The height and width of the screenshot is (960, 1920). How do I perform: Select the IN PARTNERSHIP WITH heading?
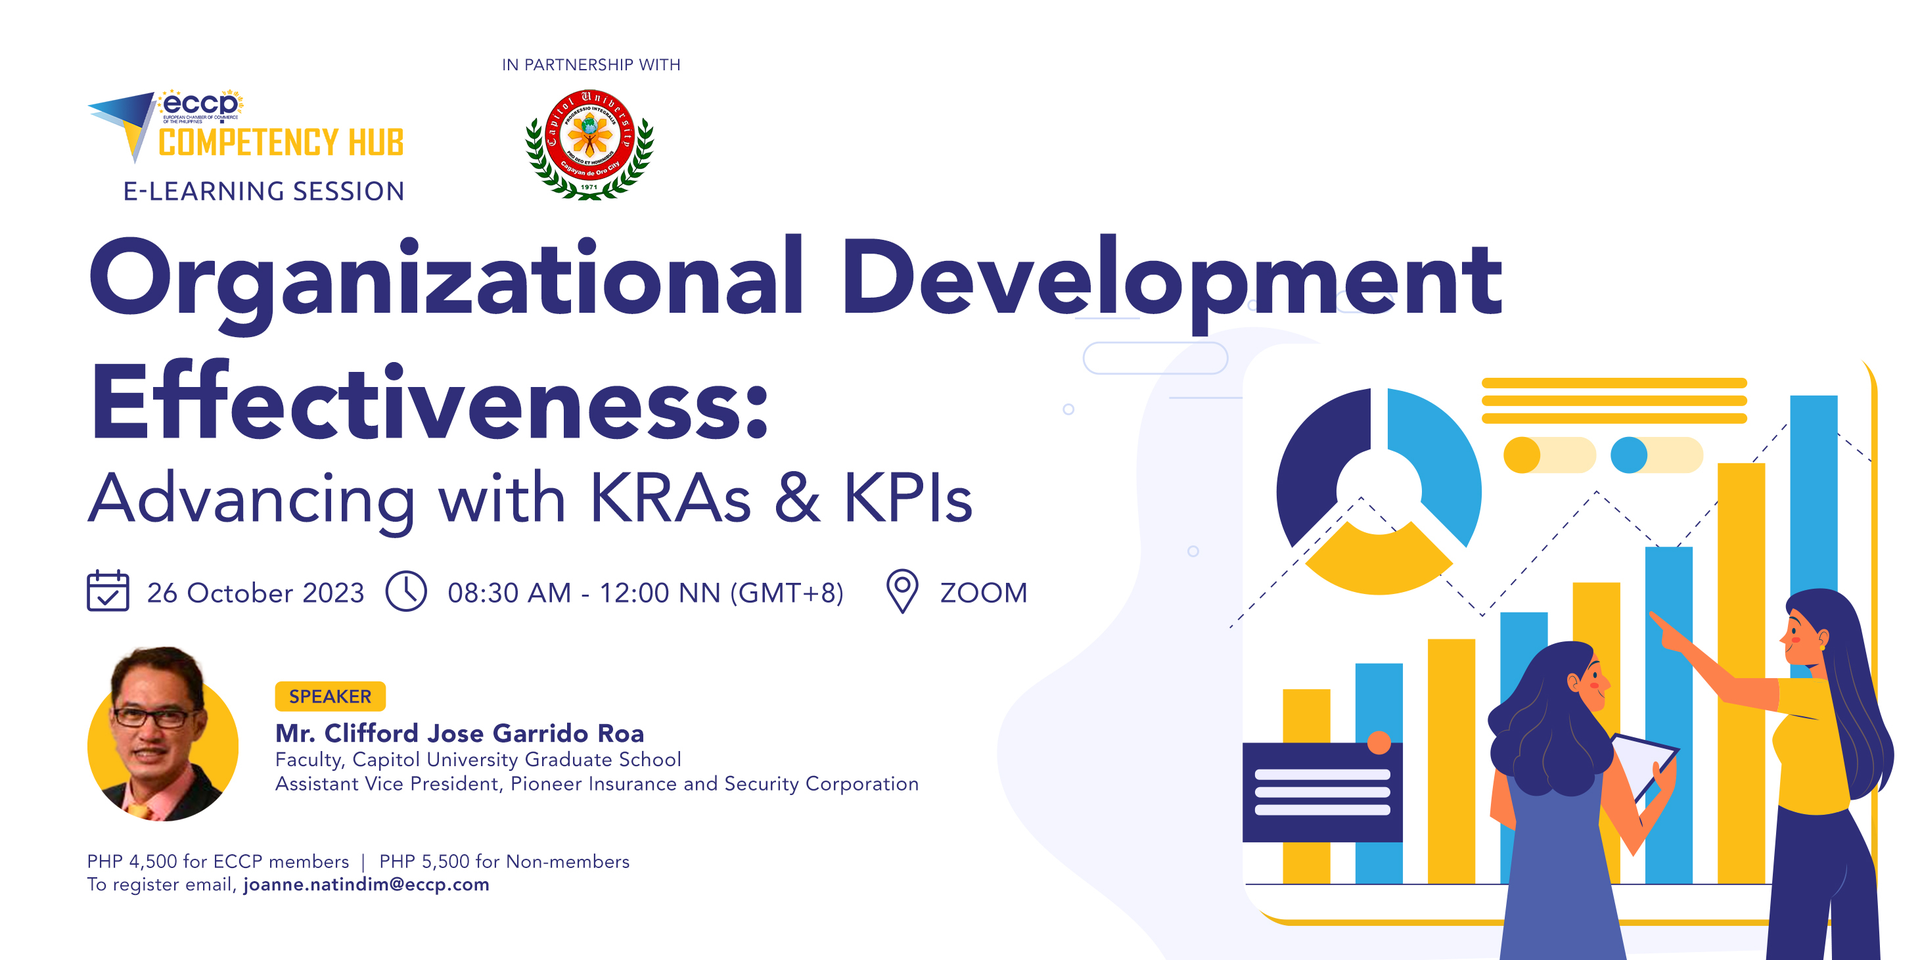[589, 64]
